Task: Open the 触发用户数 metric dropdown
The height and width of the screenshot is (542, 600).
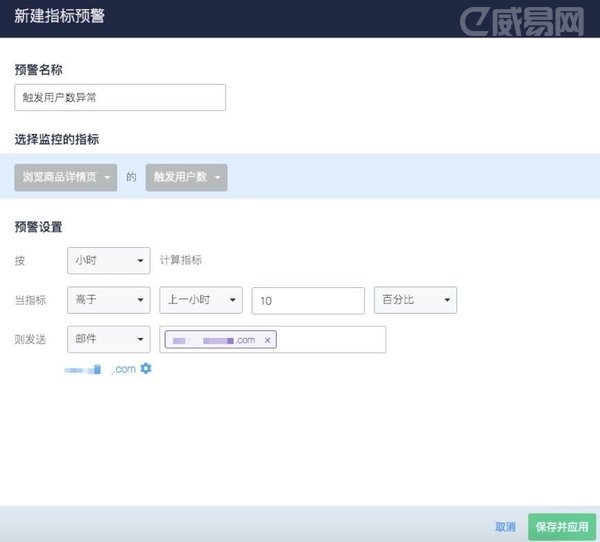Action: (x=187, y=177)
